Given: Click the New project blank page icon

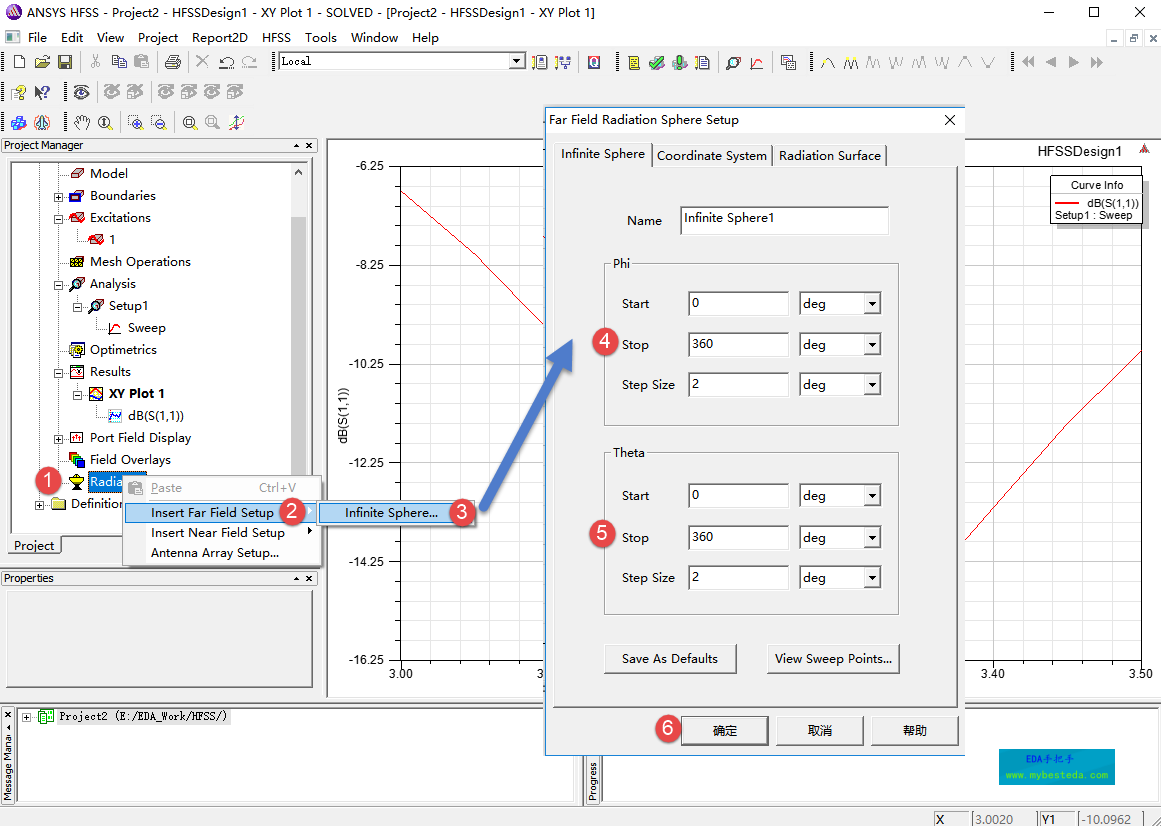Looking at the screenshot, I should (x=19, y=62).
